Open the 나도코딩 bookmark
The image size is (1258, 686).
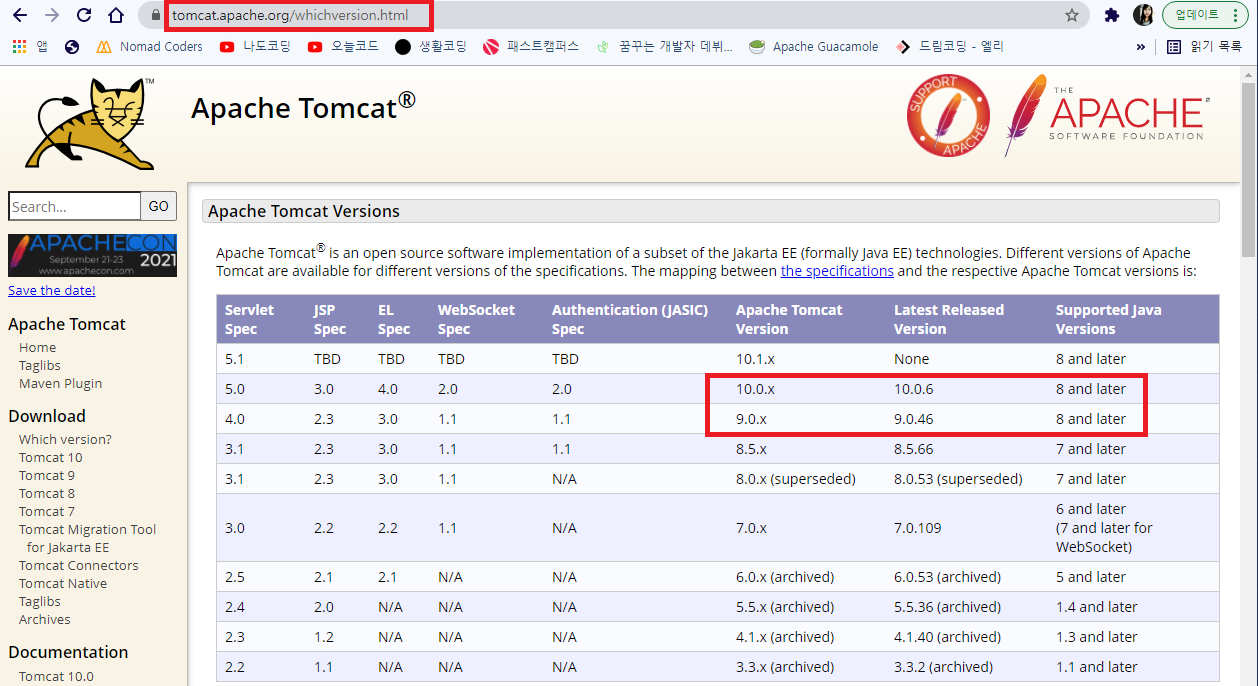click(255, 46)
